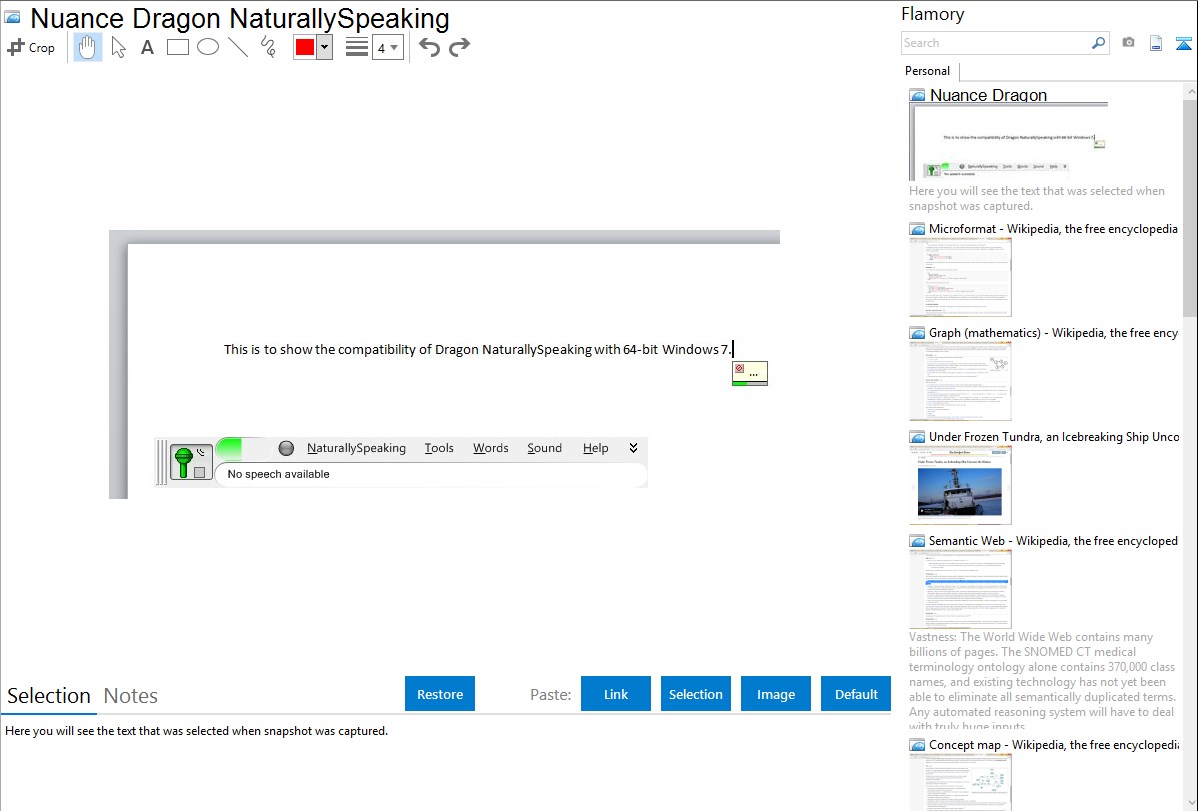
Task: Switch to the Personal tab
Action: tap(927, 70)
